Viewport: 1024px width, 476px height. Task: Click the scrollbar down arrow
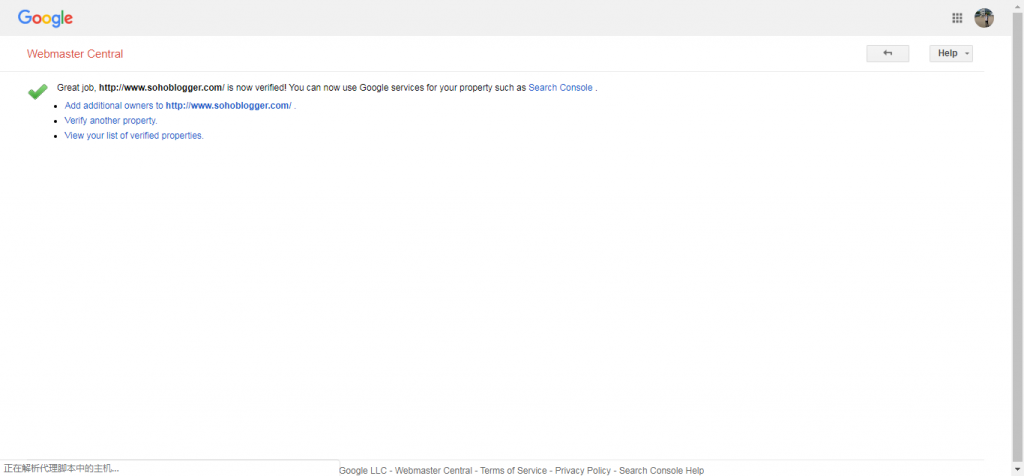coord(1017,470)
